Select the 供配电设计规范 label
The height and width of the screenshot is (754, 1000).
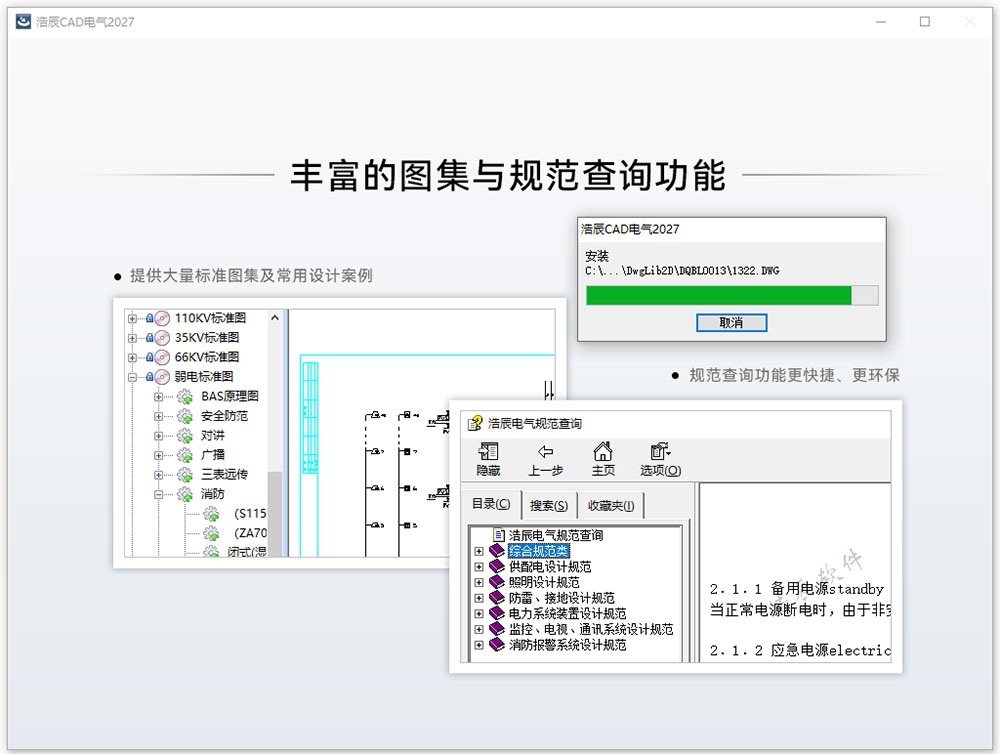[550, 566]
